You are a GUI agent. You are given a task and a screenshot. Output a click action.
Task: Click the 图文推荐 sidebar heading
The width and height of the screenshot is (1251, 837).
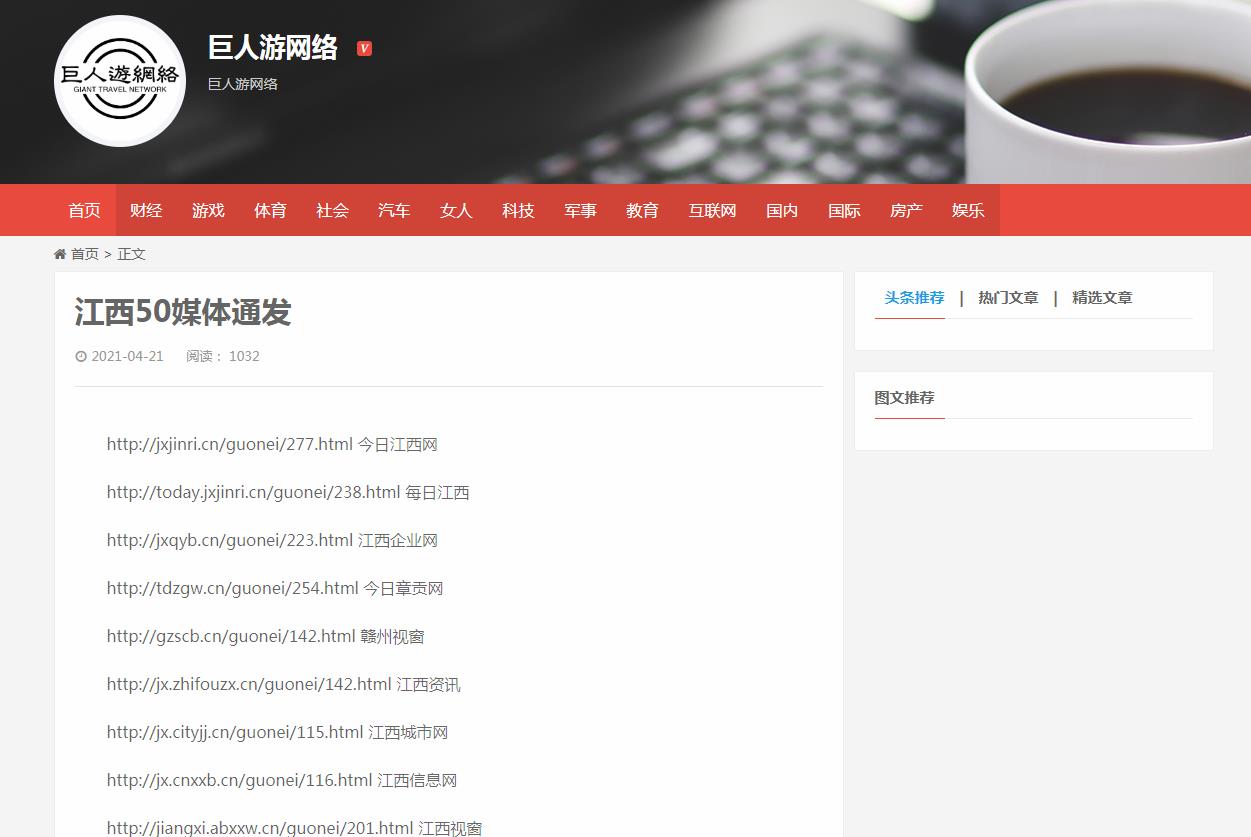pos(904,398)
